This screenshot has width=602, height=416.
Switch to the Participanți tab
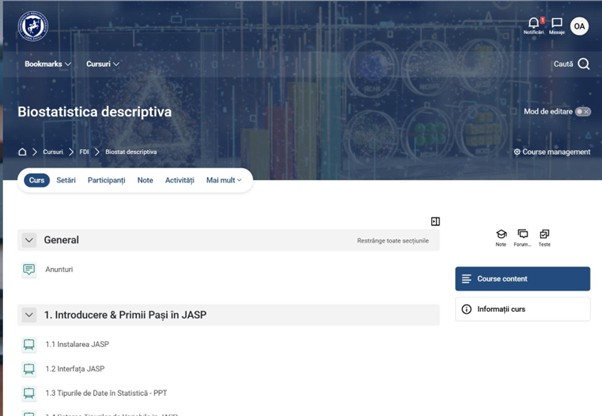(x=106, y=180)
